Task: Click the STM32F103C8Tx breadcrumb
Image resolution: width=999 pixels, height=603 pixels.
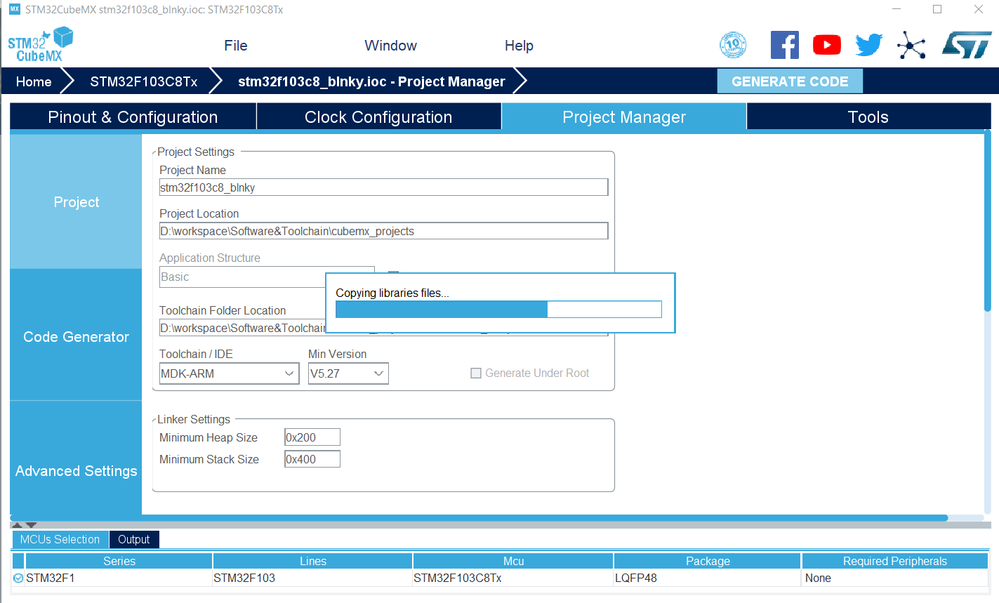Action: pyautogui.click(x=143, y=82)
